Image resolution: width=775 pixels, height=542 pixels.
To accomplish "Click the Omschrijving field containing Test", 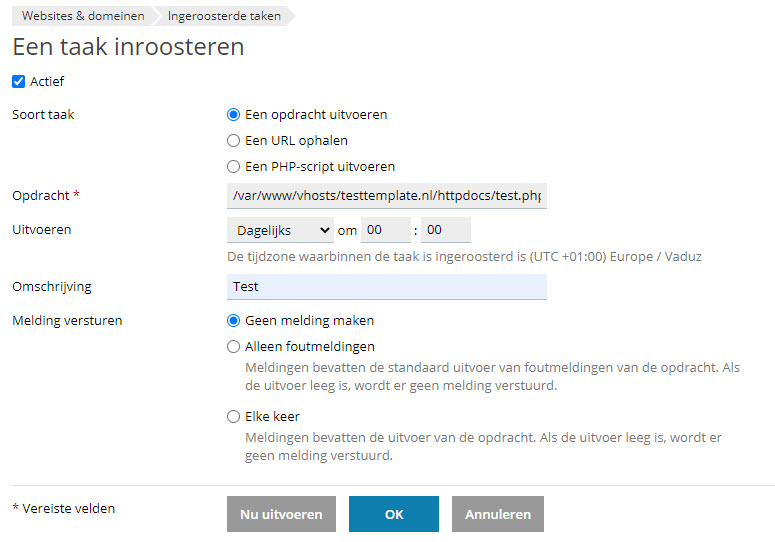I will coord(387,287).
